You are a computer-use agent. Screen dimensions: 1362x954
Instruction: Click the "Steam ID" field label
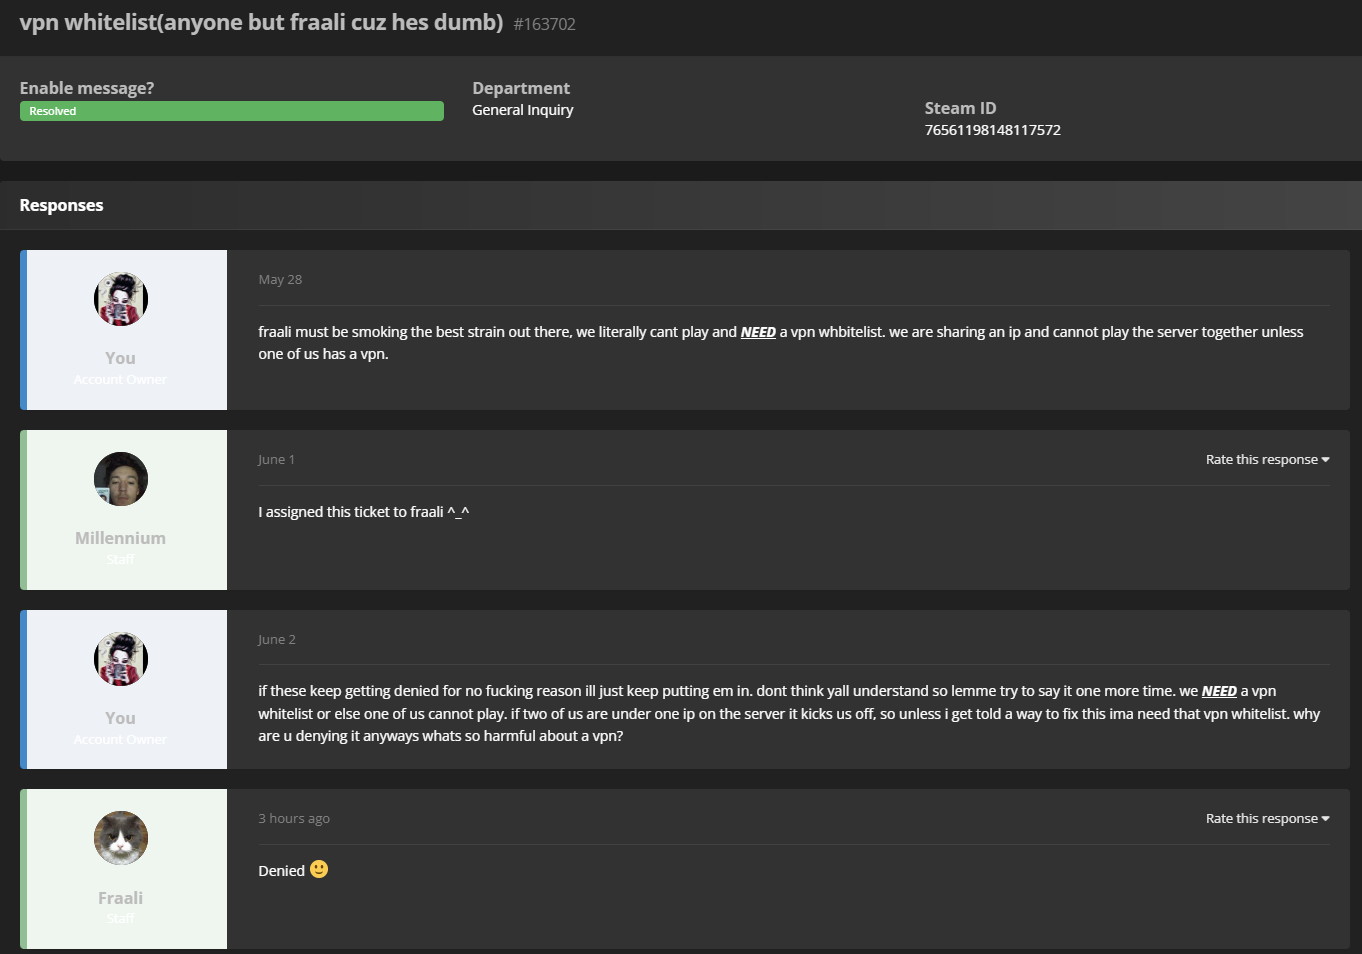960,108
